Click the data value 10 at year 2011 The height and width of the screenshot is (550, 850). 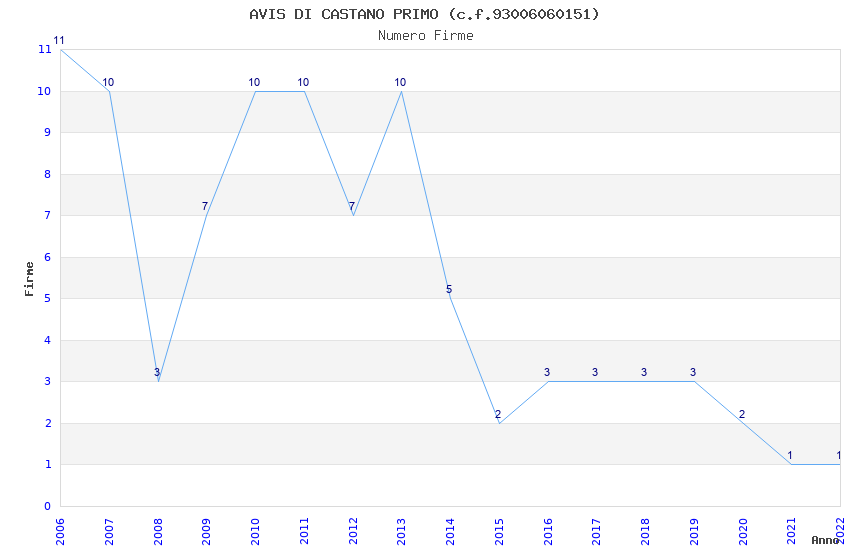coord(303,82)
